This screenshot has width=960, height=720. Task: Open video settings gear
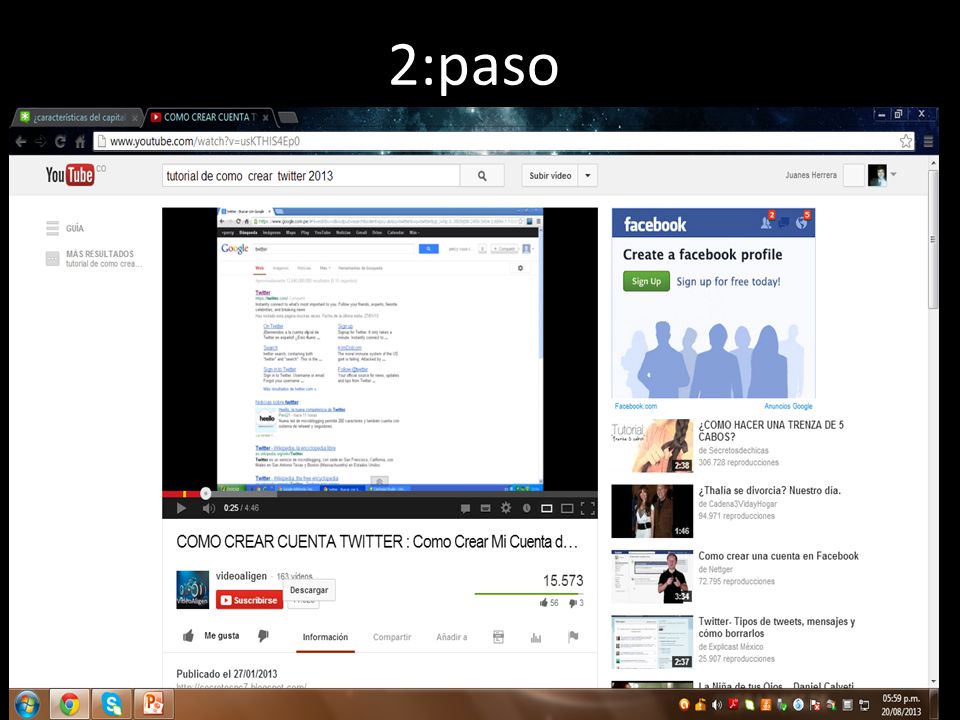coord(506,508)
